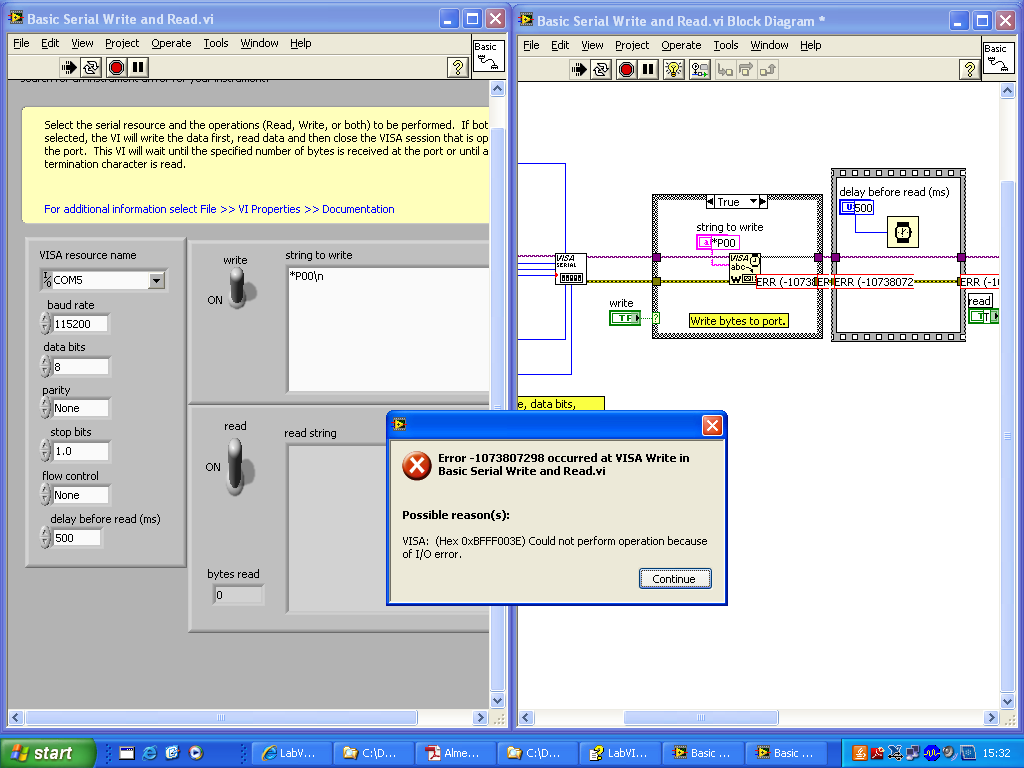This screenshot has width=1024, height=768.
Task: Click the VI Properties documentation text
Action: (219, 209)
